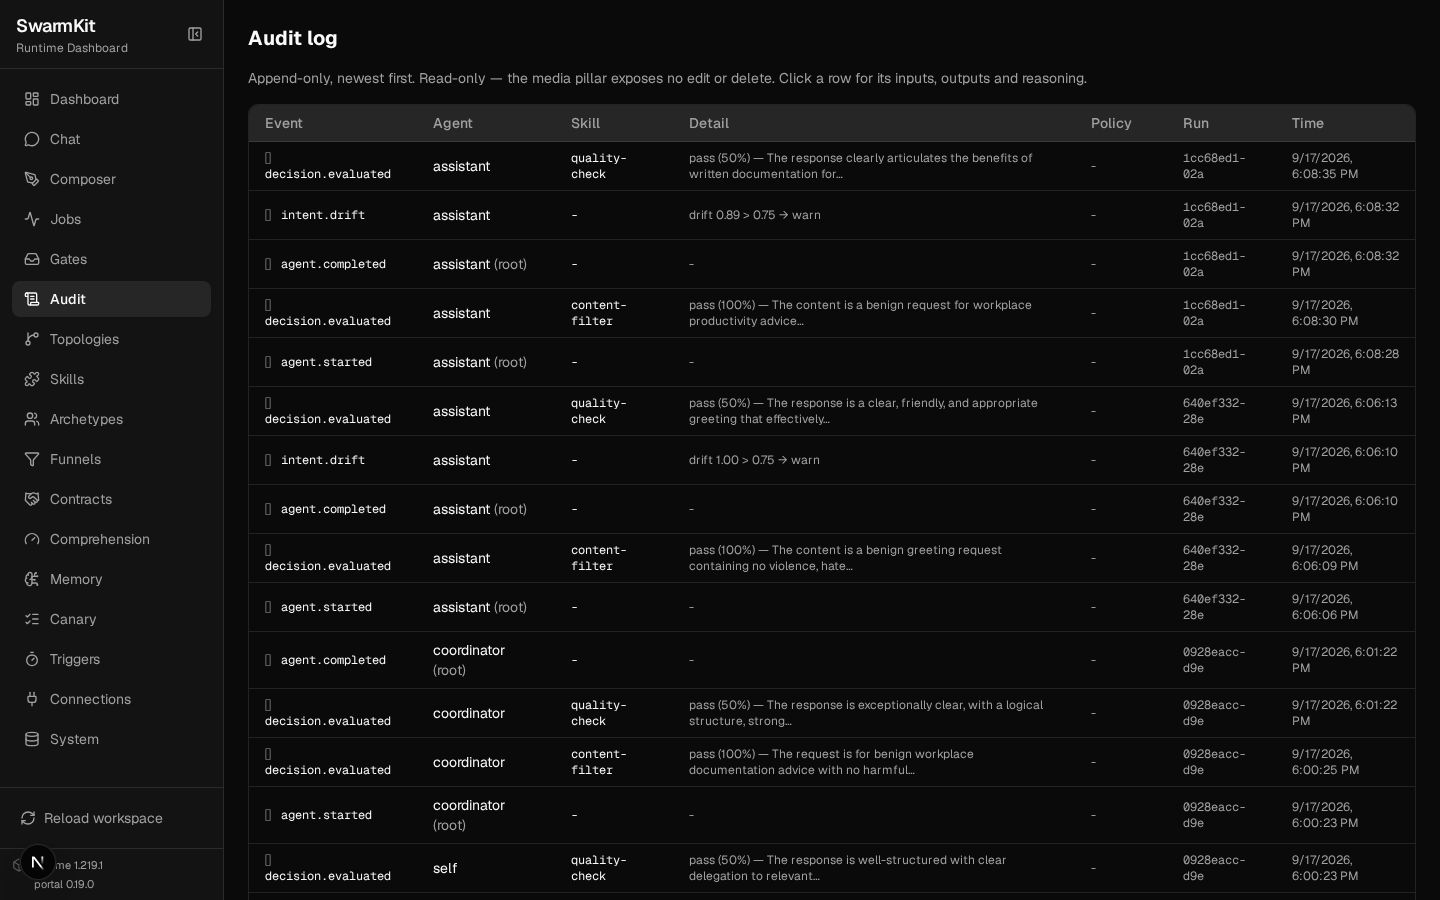1440x900 pixels.
Task: Select the Triggers timer icon
Action: [x=32, y=659]
